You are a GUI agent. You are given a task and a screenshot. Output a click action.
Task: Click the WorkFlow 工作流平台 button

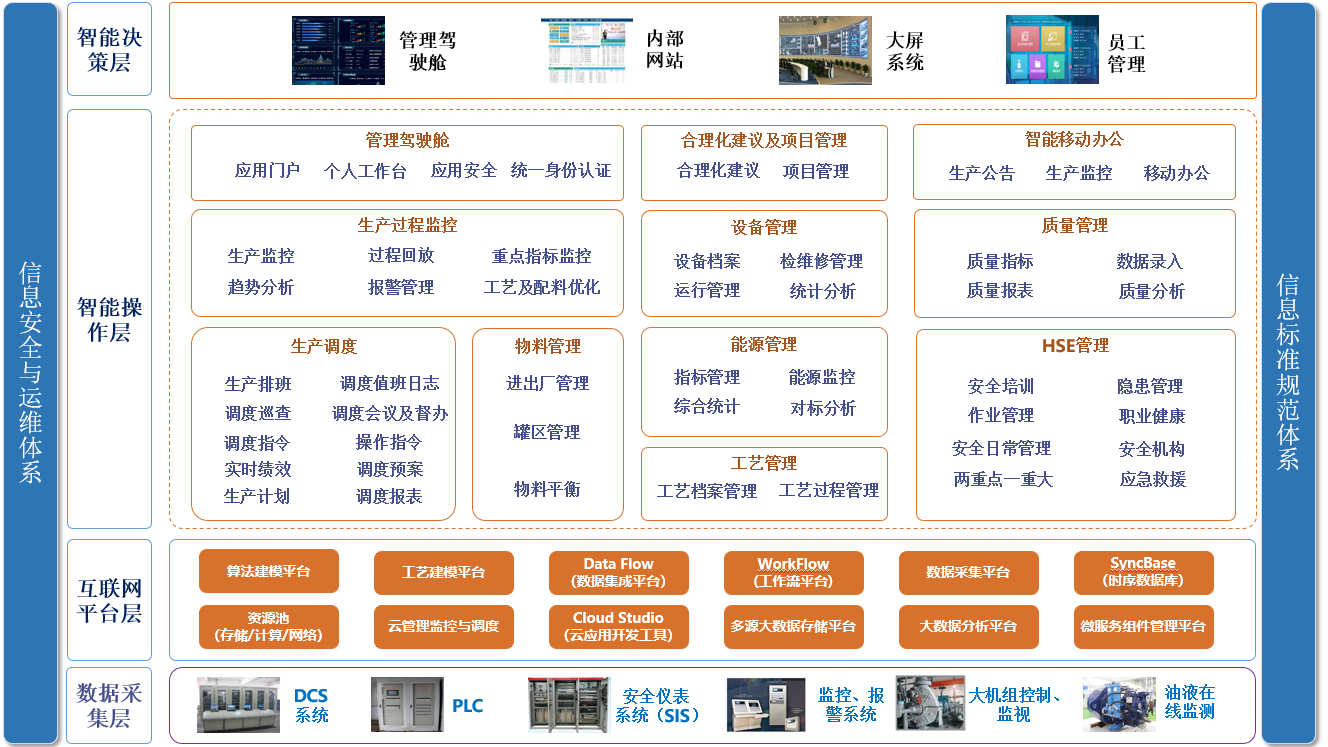[x=794, y=573]
